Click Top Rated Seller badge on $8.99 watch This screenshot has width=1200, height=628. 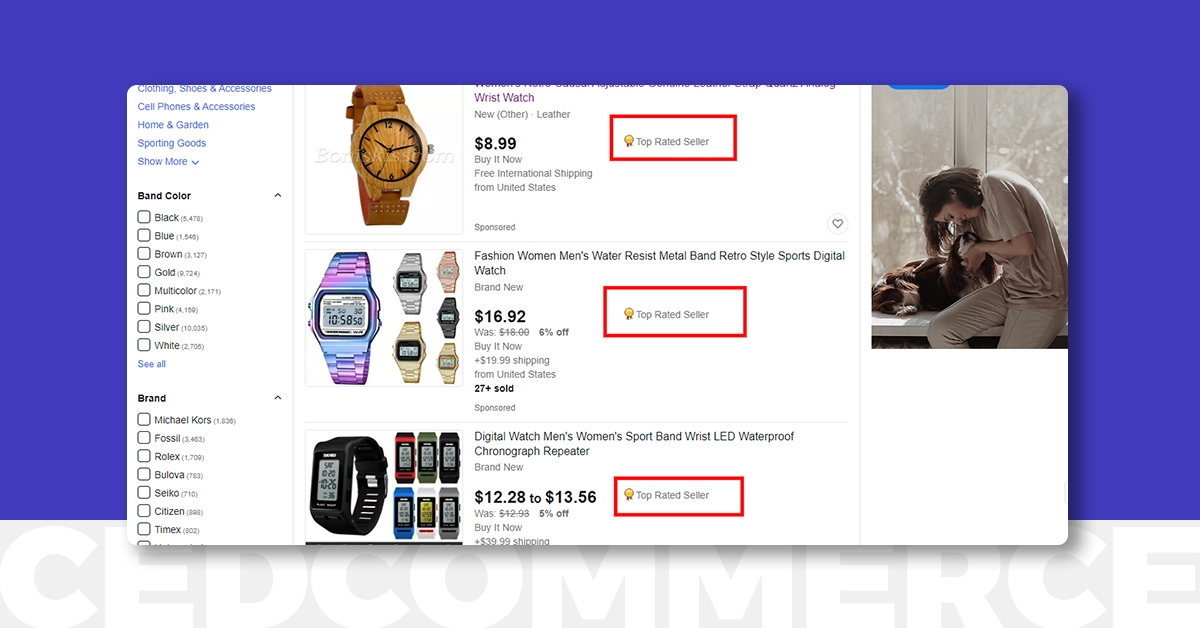tap(666, 142)
